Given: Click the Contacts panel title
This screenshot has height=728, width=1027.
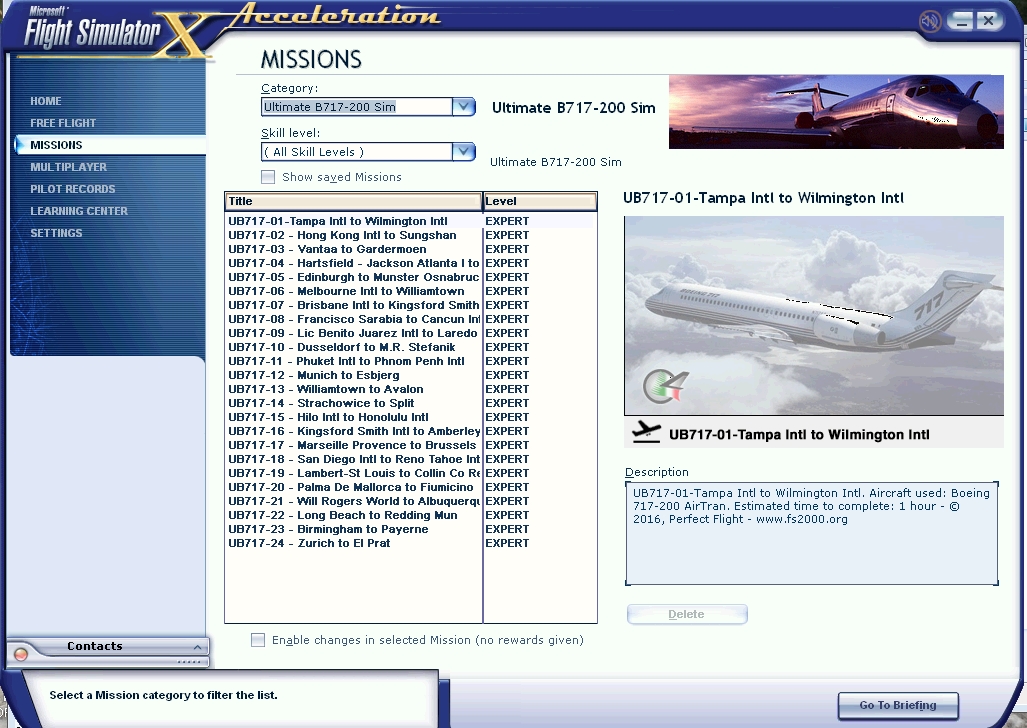Looking at the screenshot, I should (94, 646).
